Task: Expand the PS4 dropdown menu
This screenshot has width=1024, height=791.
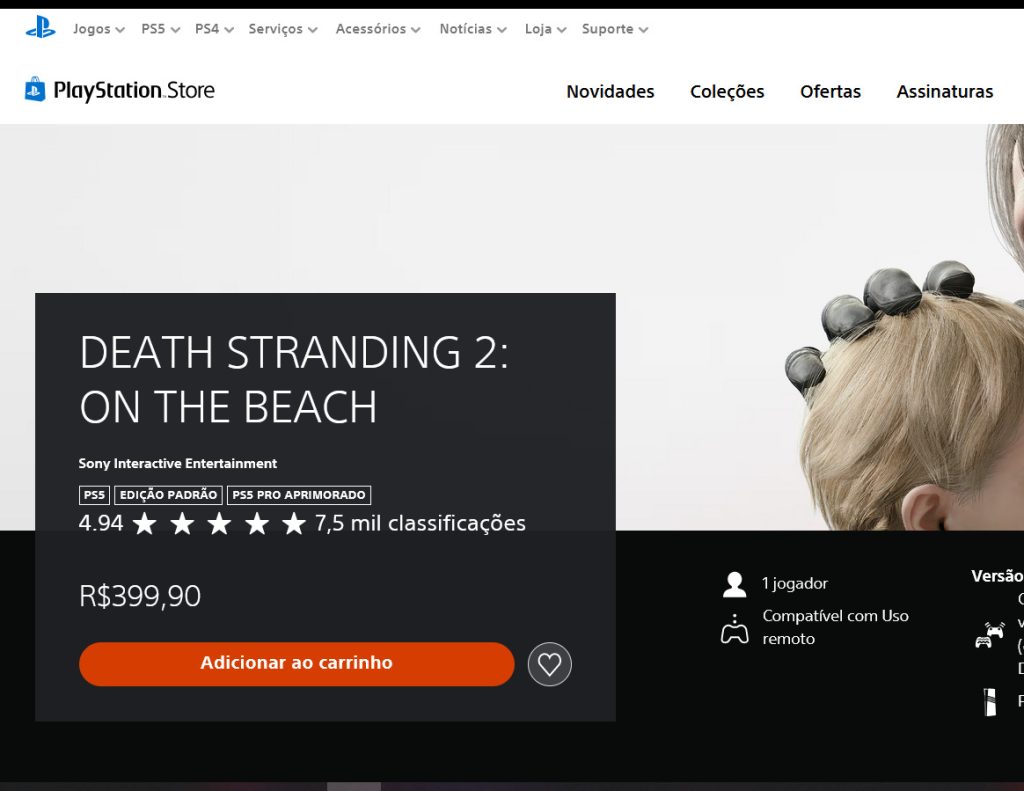Action: click(214, 29)
